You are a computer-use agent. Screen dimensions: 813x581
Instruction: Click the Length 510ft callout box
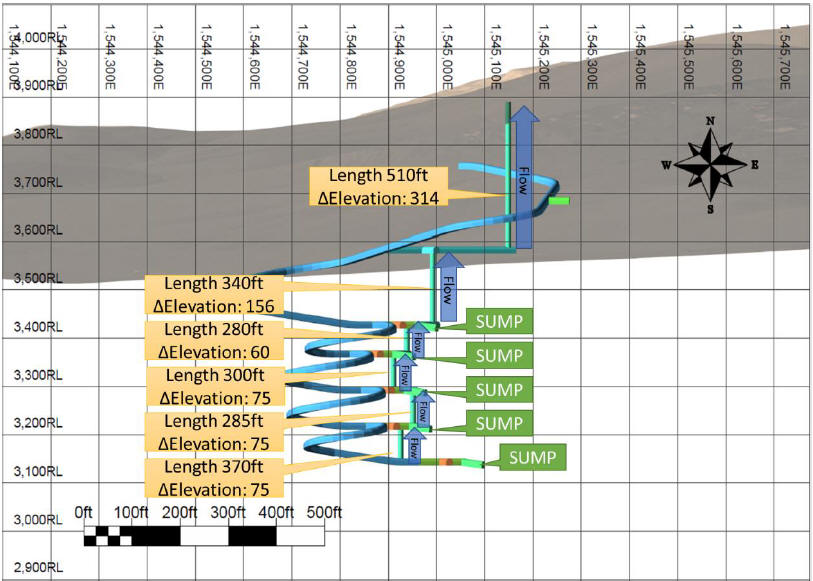pyautogui.click(x=379, y=187)
